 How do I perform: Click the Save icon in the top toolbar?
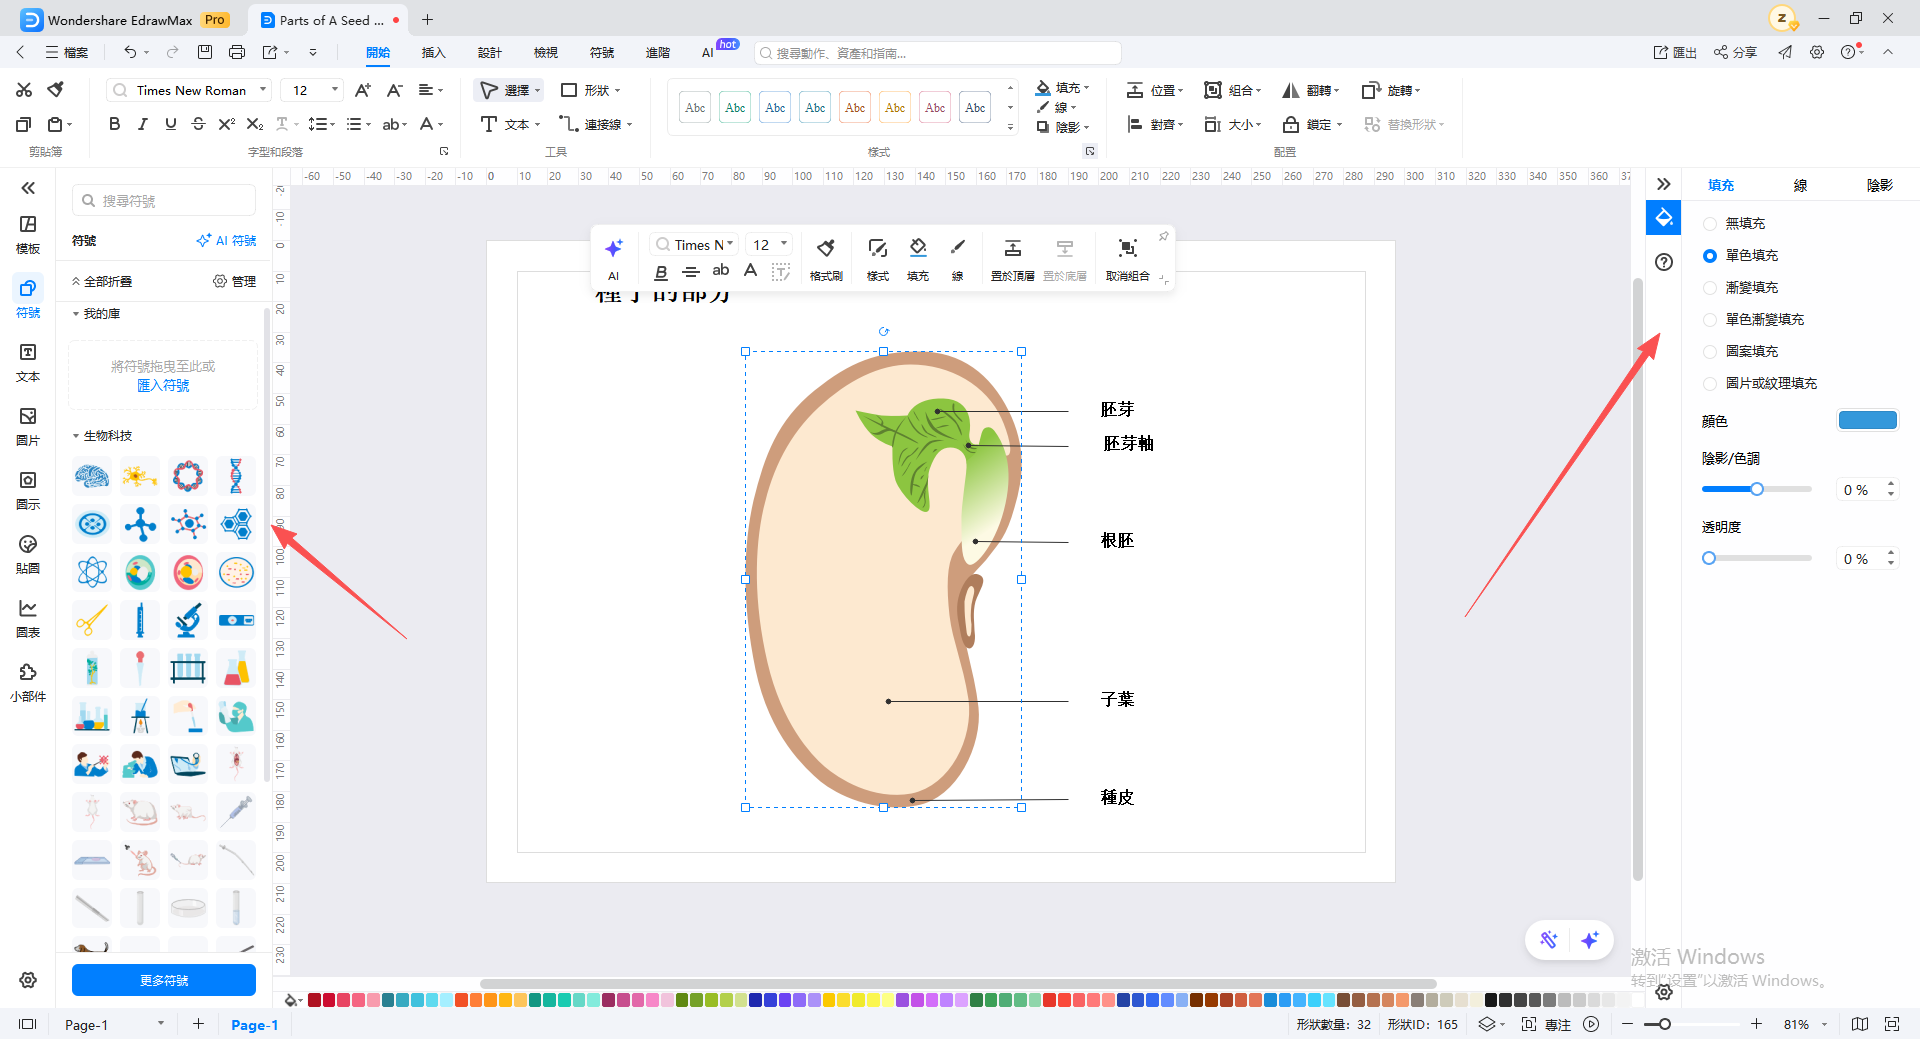(205, 52)
